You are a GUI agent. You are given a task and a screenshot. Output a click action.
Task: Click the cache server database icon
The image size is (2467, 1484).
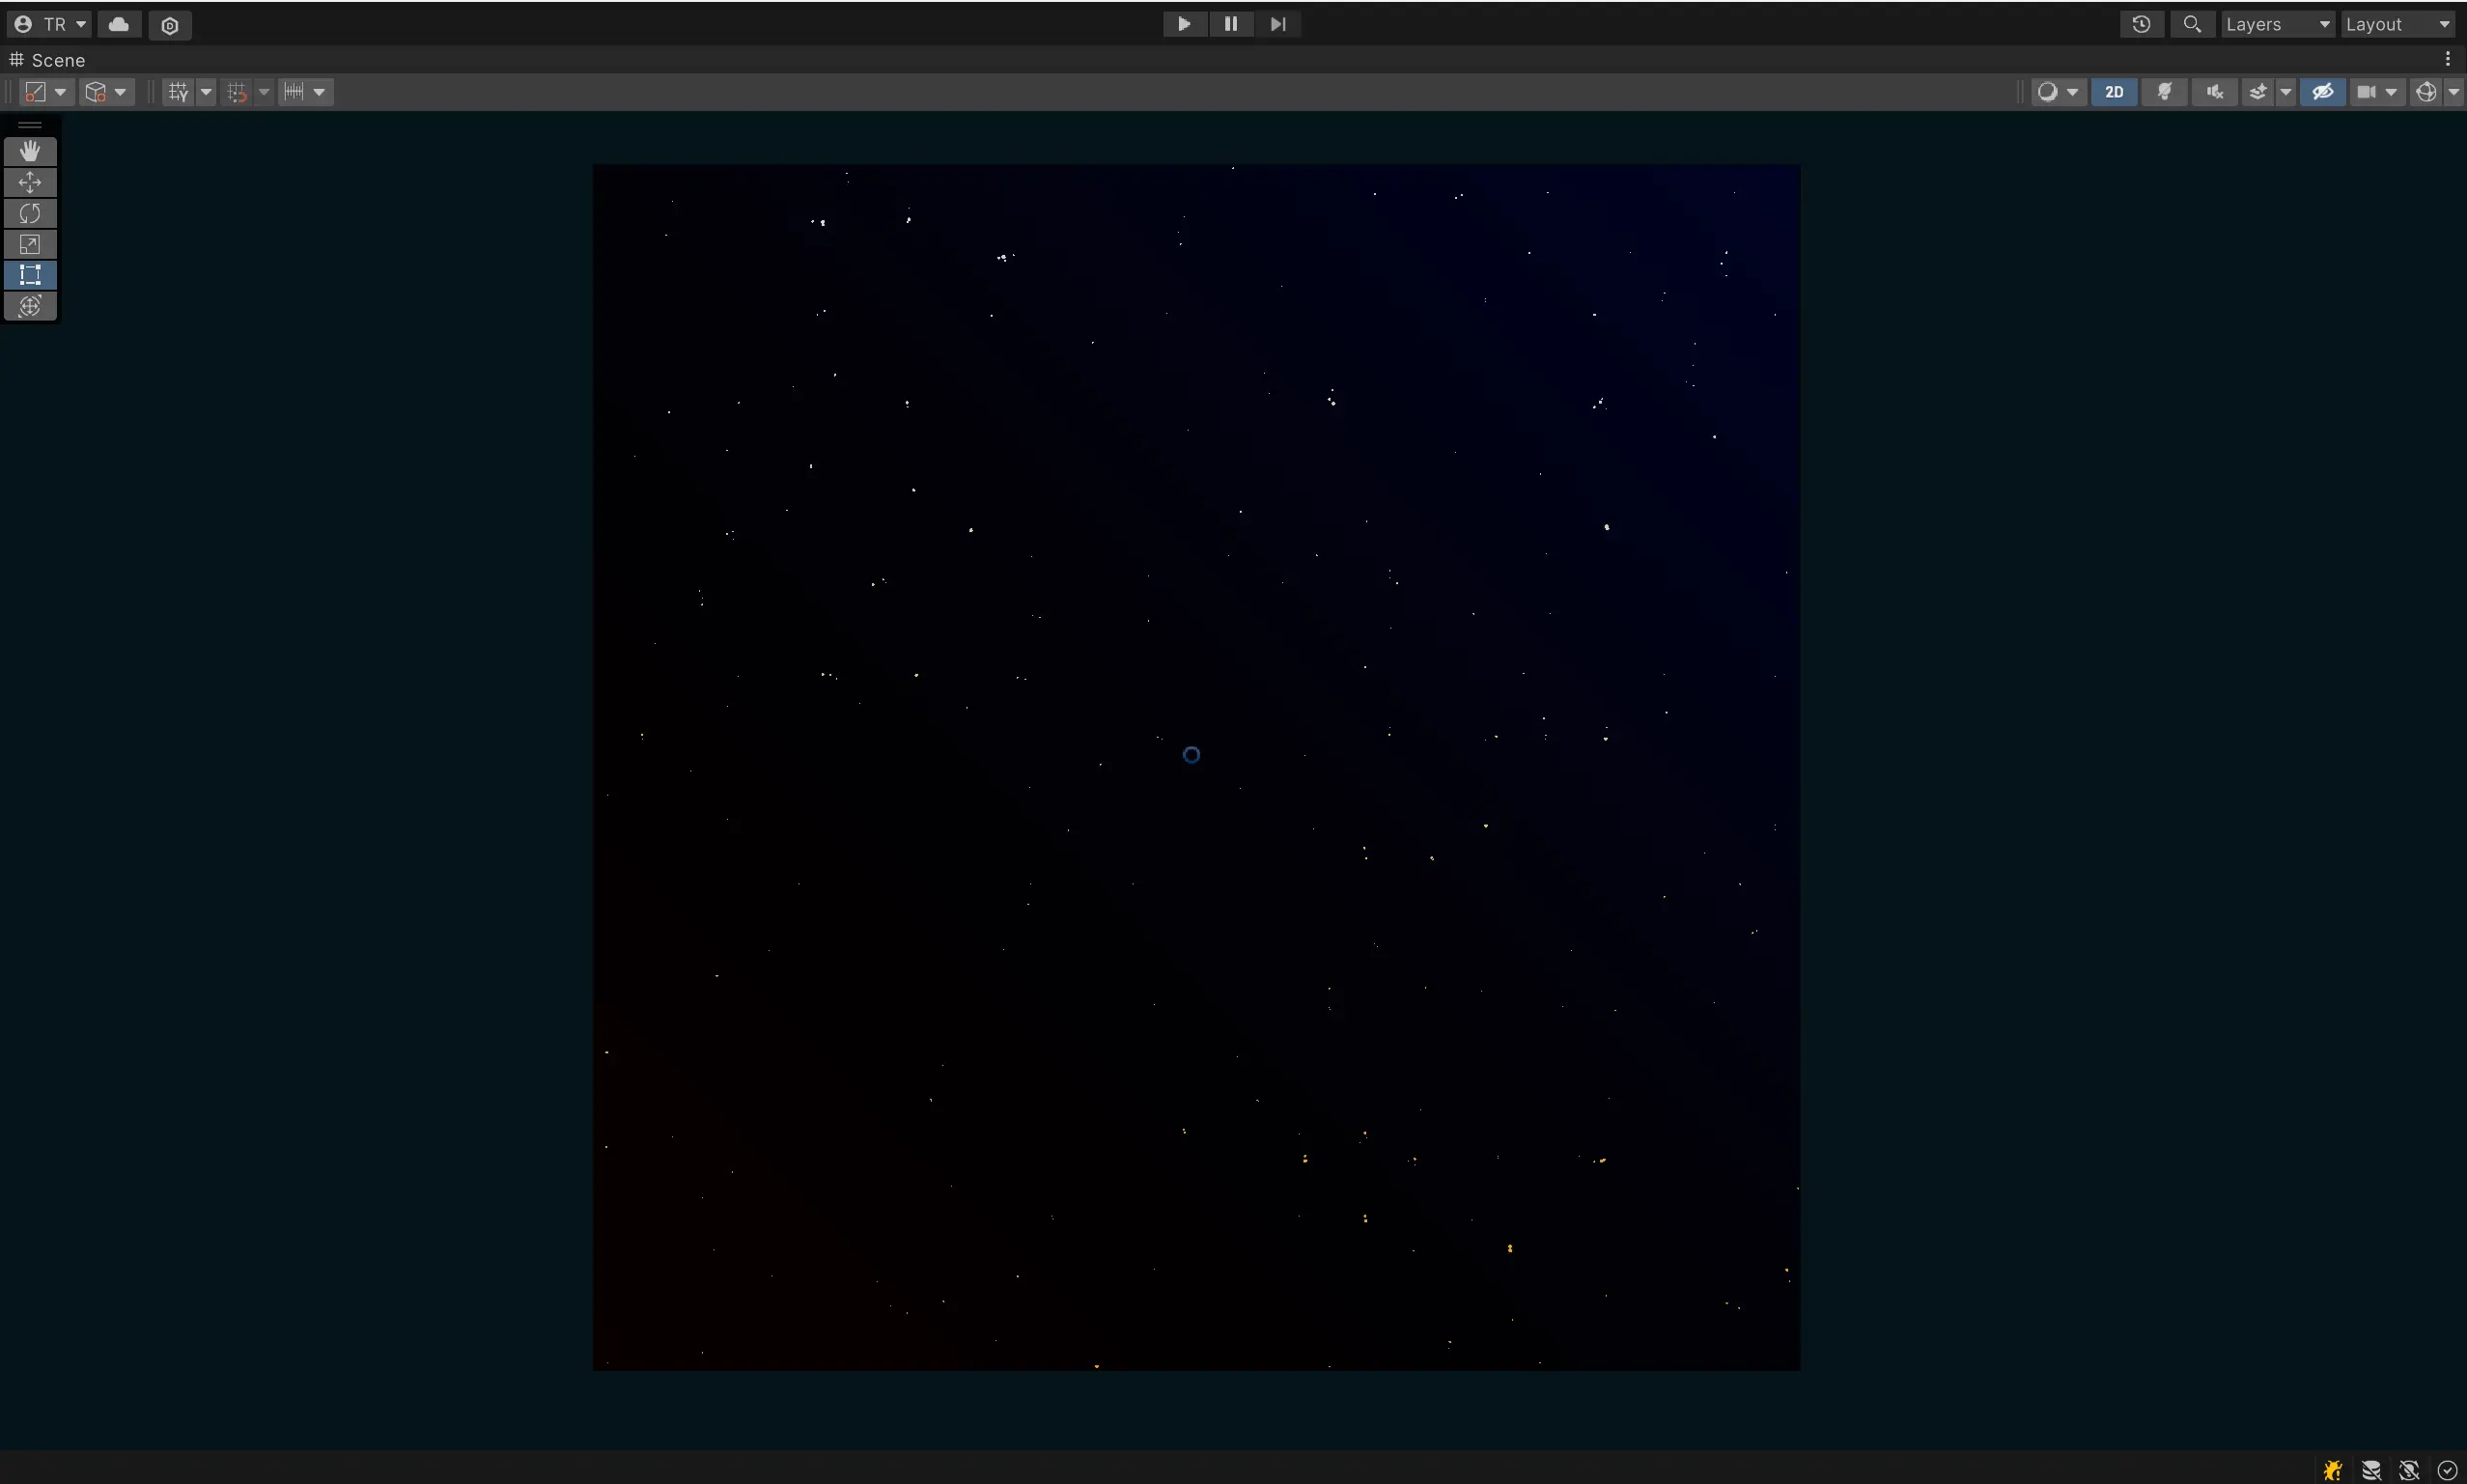click(x=2371, y=1470)
